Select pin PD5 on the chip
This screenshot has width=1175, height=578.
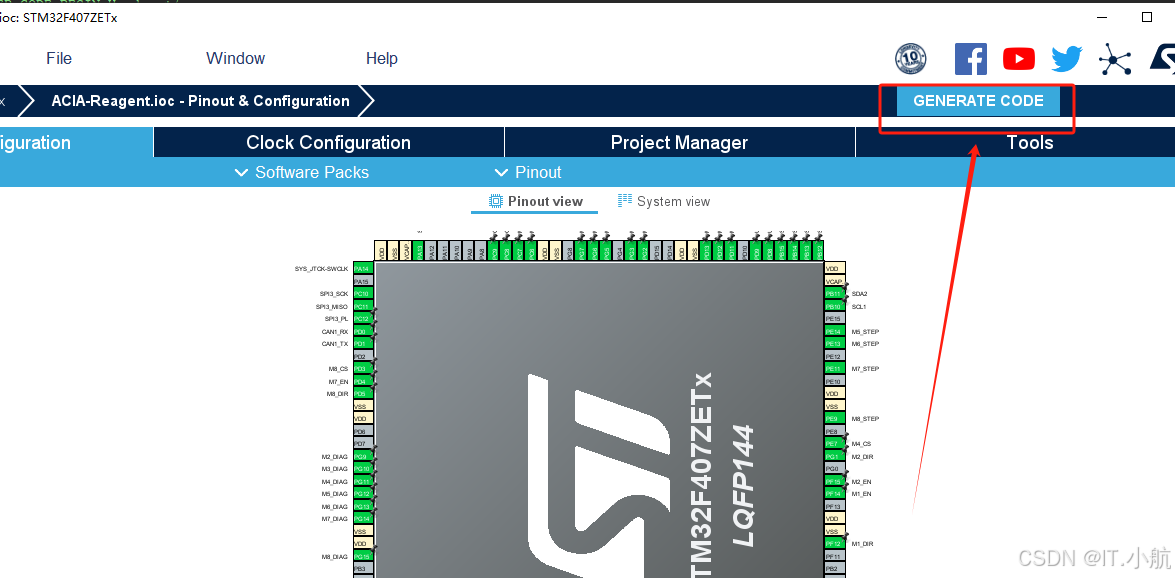[x=363, y=394]
